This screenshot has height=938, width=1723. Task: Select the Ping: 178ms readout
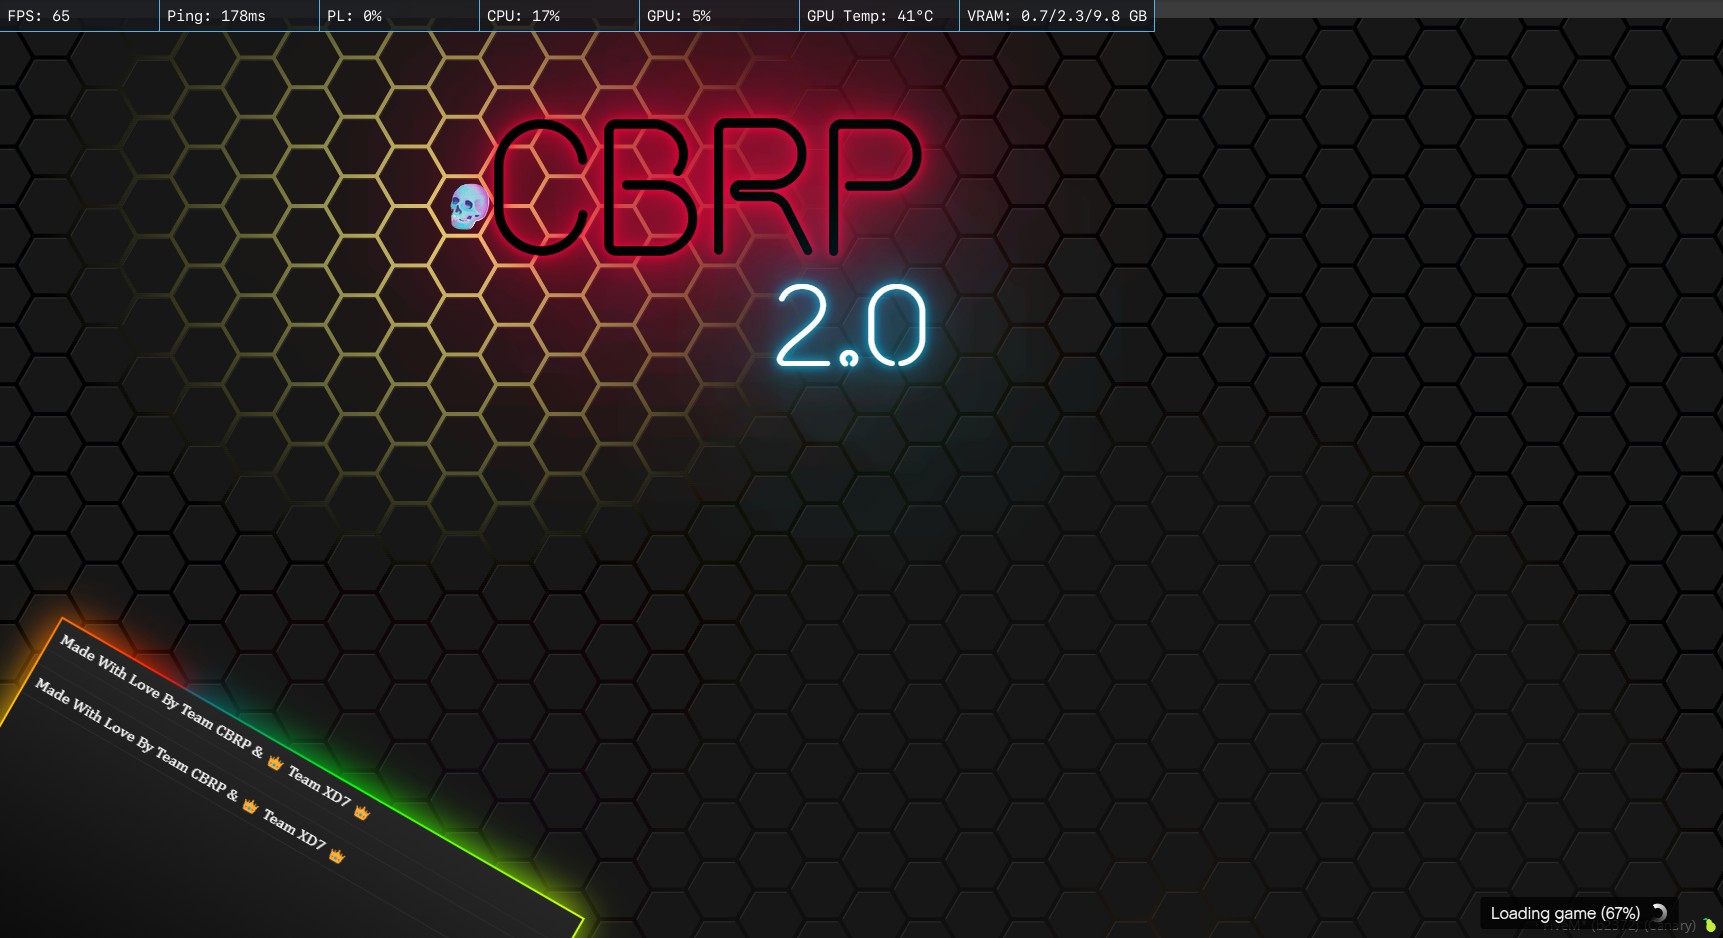(240, 16)
